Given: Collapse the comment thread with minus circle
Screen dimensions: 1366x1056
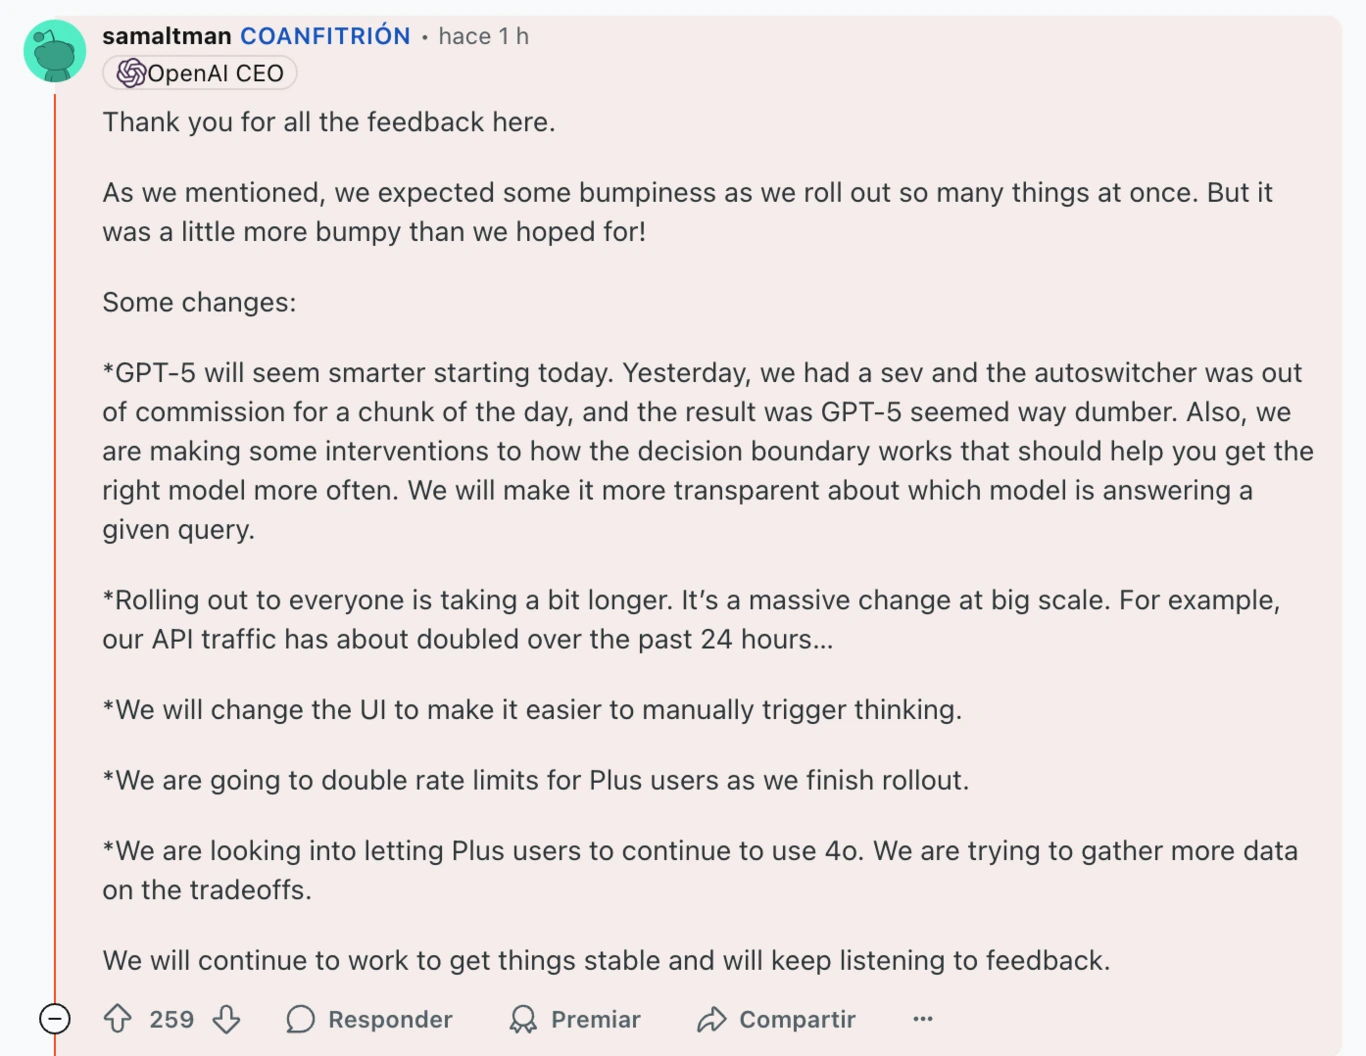Looking at the screenshot, I should [55, 1019].
